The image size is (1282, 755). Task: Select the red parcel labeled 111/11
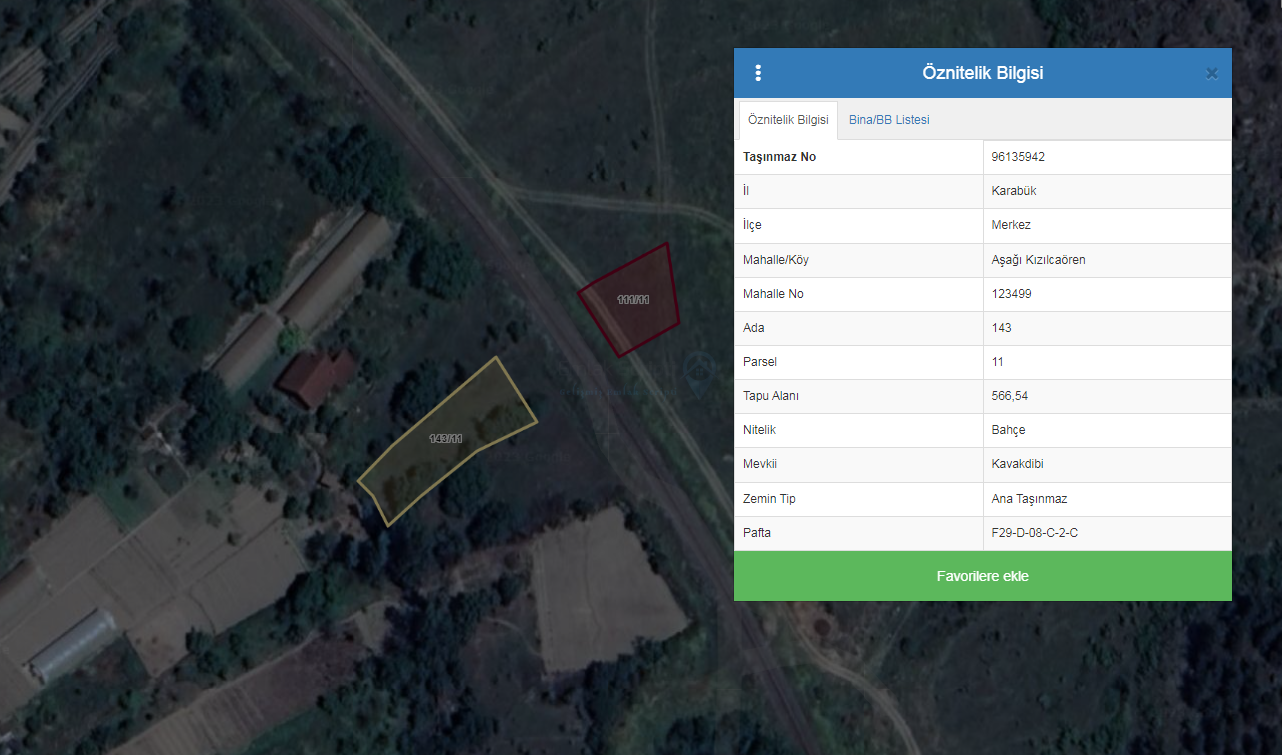tap(633, 299)
